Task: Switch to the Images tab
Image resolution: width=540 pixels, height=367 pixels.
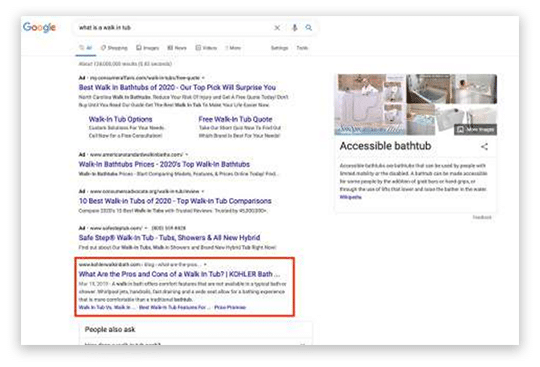Action: pos(147,48)
